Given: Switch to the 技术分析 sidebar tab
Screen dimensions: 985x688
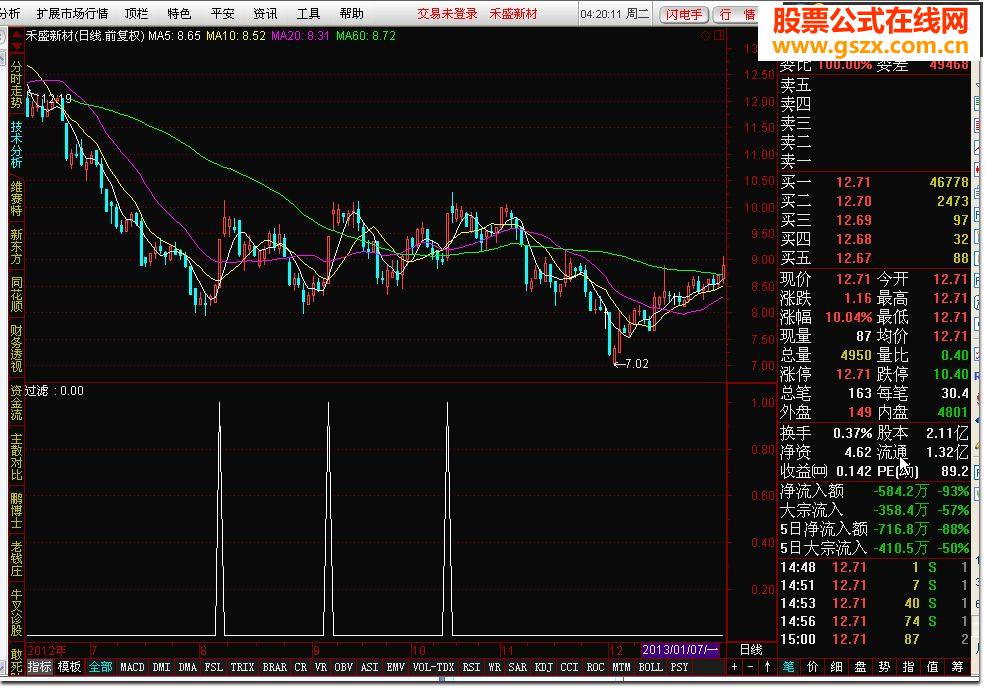Looking at the screenshot, I should [x=16, y=145].
